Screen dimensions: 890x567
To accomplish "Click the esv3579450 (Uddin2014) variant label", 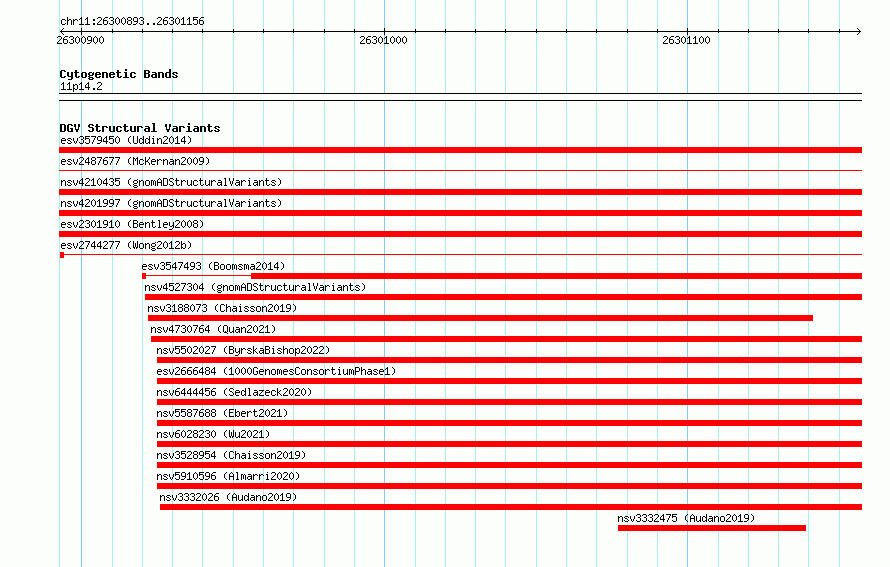I will (126, 140).
